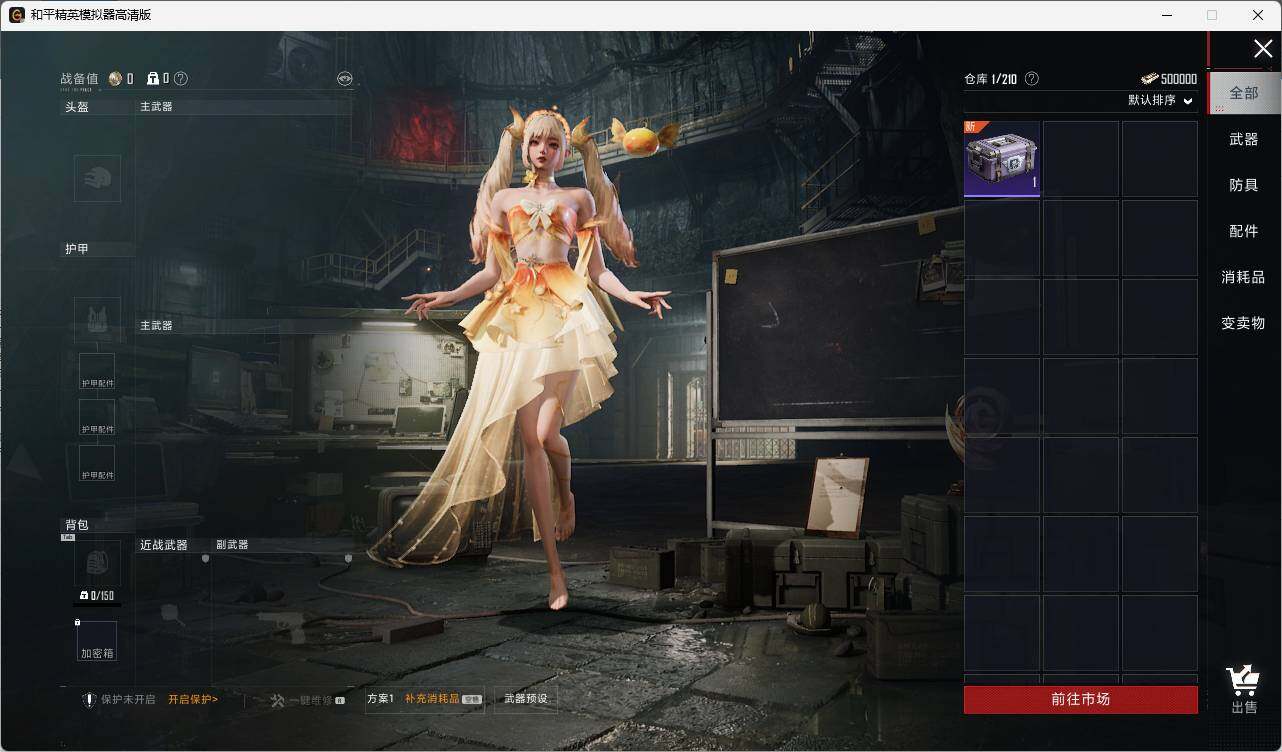Click the 保护未开启 shield icon

pos(89,700)
